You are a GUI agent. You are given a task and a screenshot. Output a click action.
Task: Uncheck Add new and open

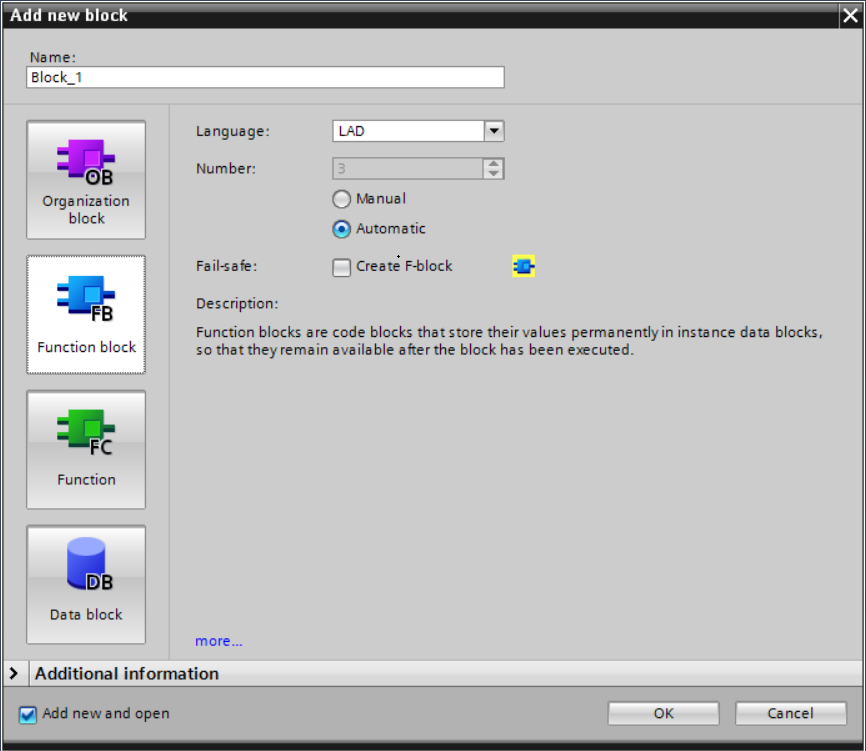(x=28, y=715)
